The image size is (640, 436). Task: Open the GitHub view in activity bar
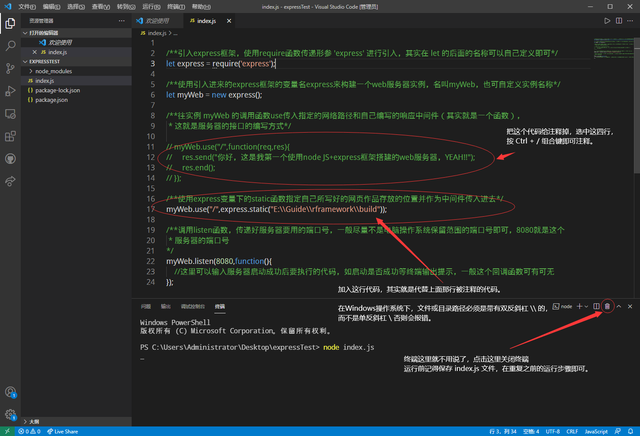click(x=10, y=158)
